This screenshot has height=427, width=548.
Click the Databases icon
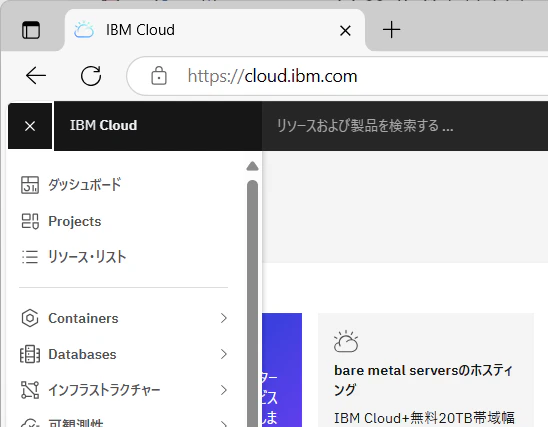click(x=30, y=354)
